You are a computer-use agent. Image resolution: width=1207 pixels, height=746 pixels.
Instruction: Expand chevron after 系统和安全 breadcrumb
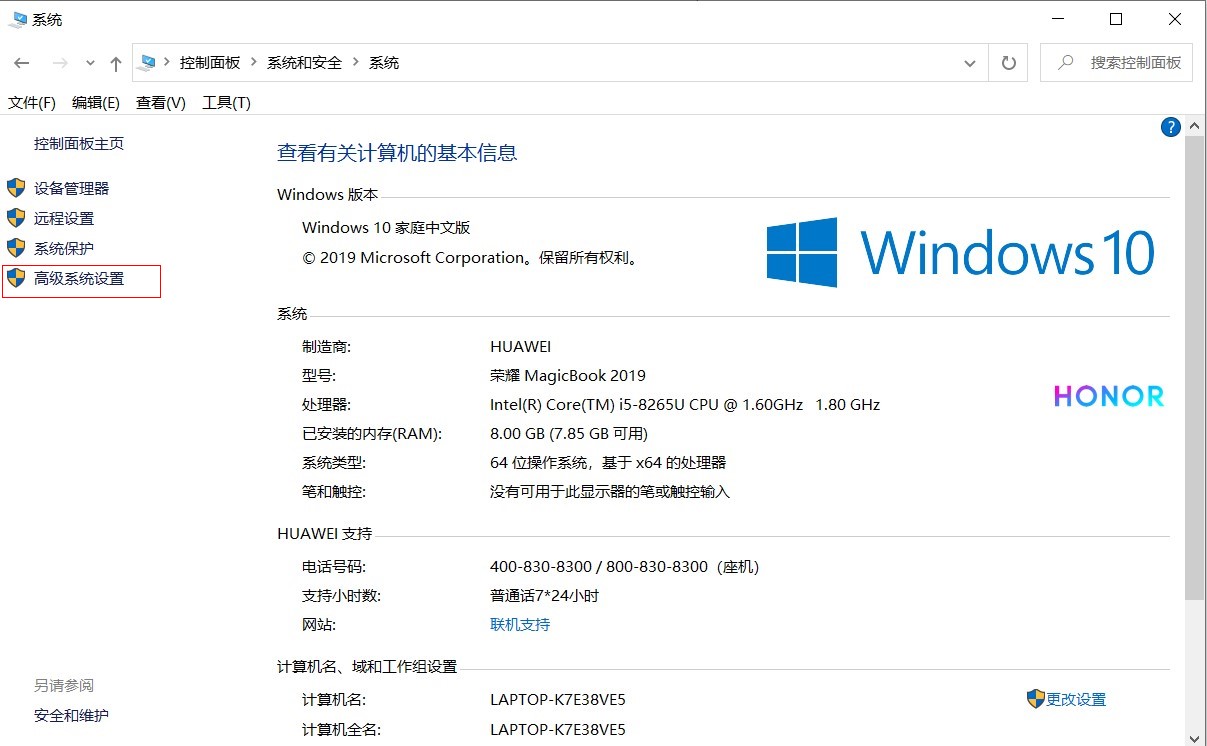(x=356, y=63)
